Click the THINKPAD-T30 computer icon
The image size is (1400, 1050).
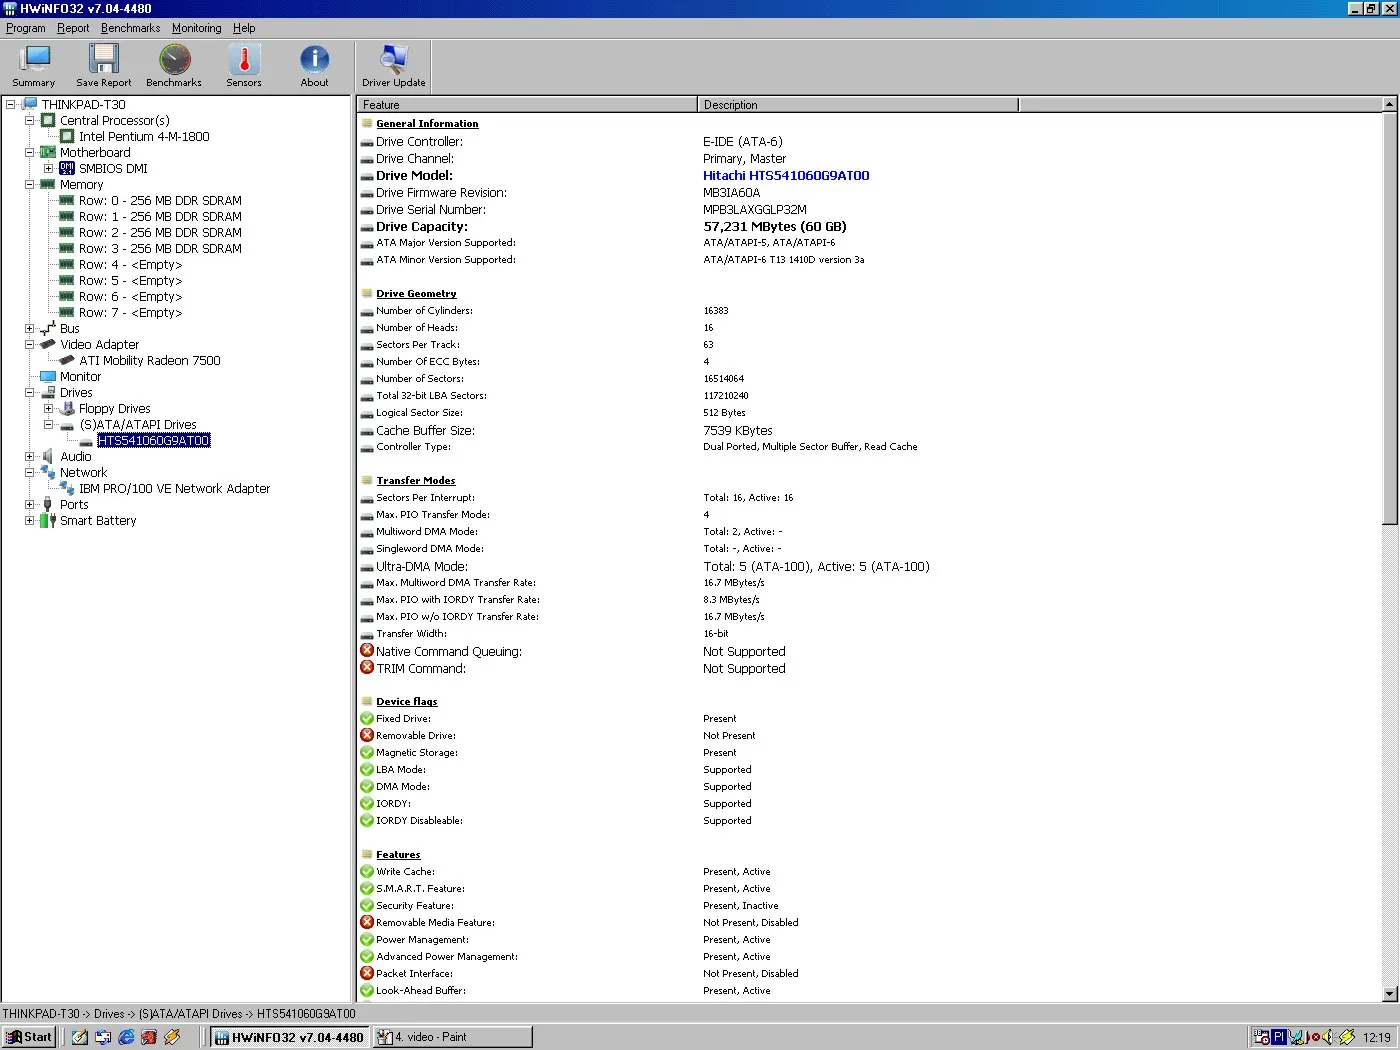pos(29,104)
